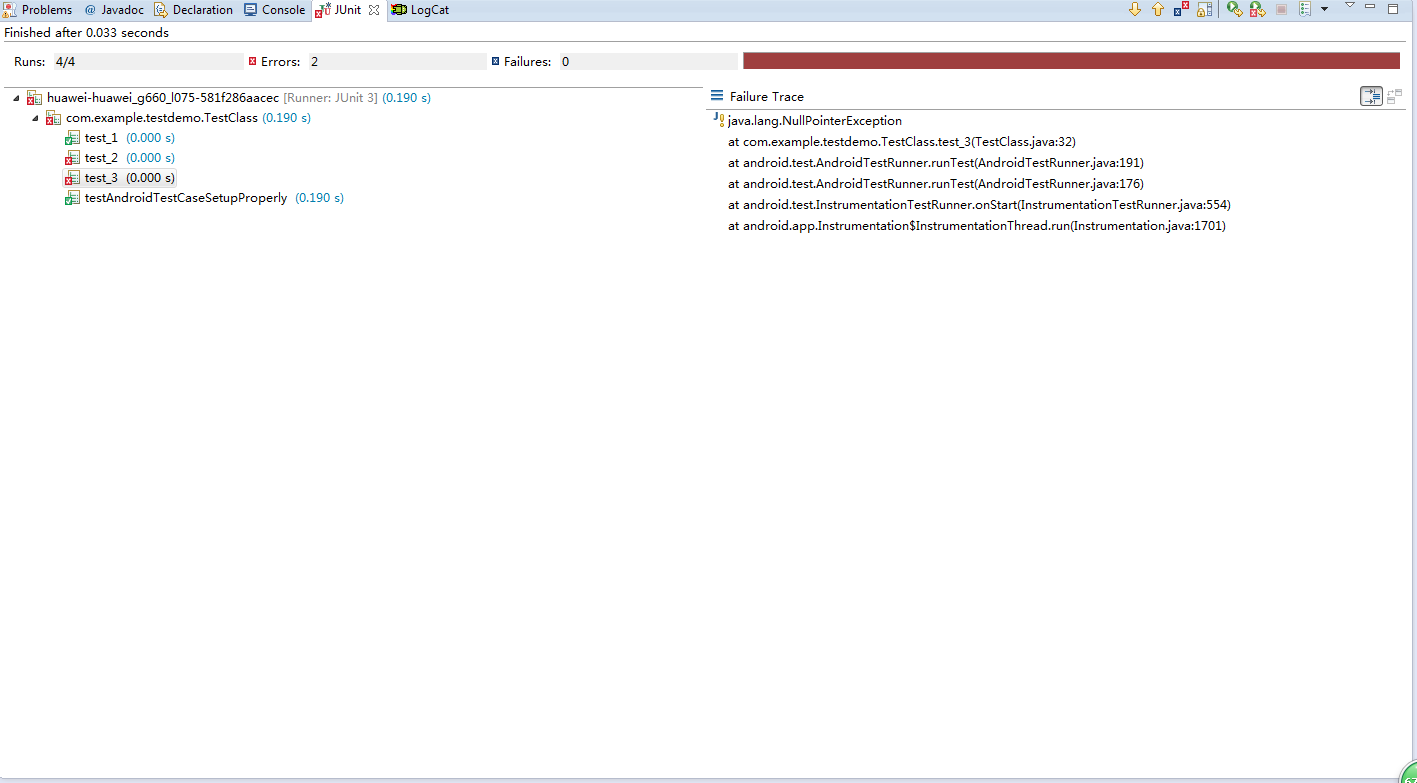Switch to the Declaration tab

[193, 10]
